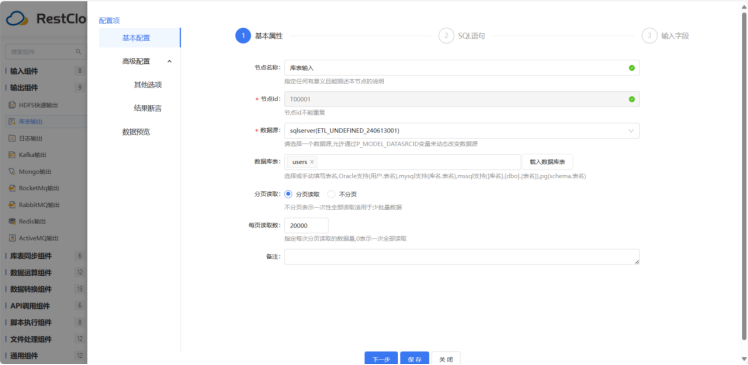748x365 pixels.
Task: Open the 数据源 sqlserver dropdown
Action: click(x=462, y=131)
